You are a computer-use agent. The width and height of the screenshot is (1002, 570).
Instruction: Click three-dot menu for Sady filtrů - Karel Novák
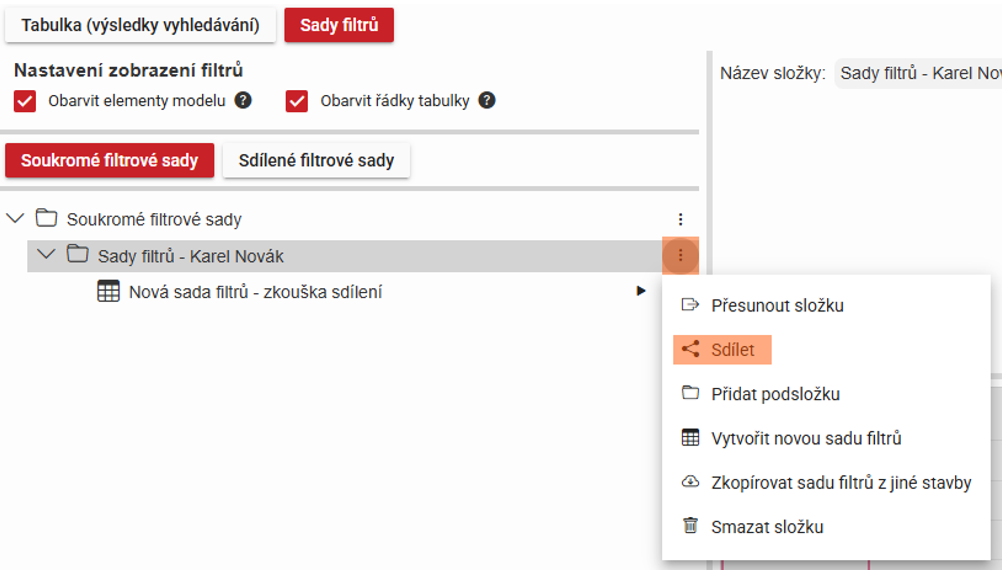681,256
